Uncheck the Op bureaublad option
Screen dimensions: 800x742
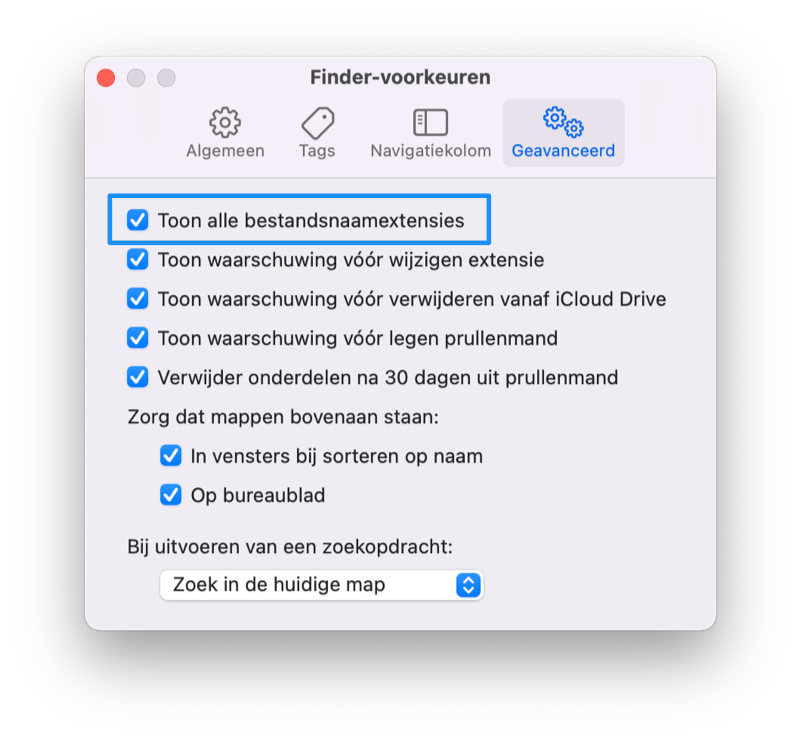click(x=170, y=495)
